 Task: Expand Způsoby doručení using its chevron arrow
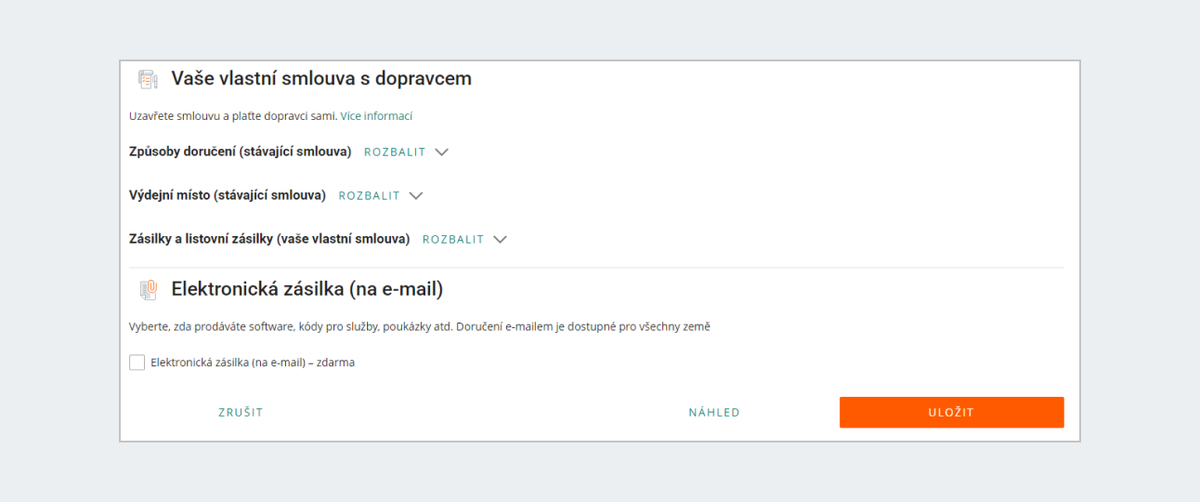[442, 152]
